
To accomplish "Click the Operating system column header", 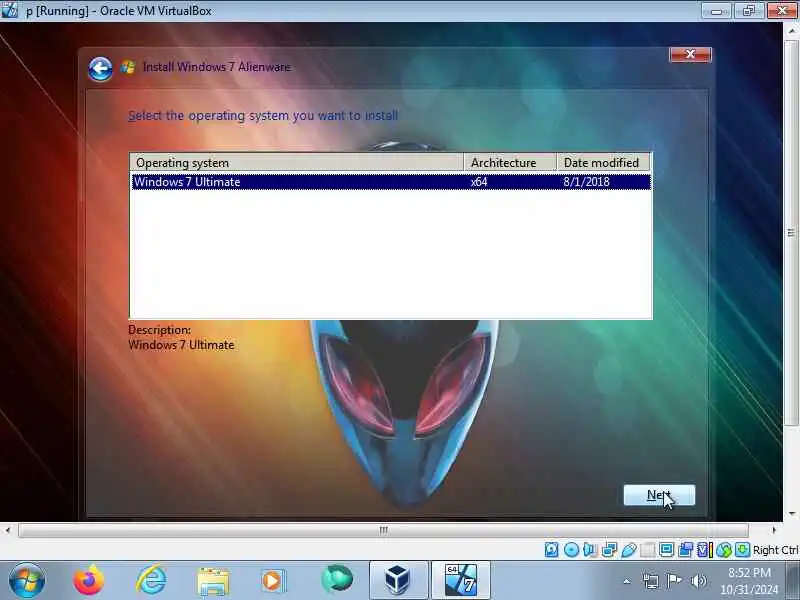I will pos(296,163).
